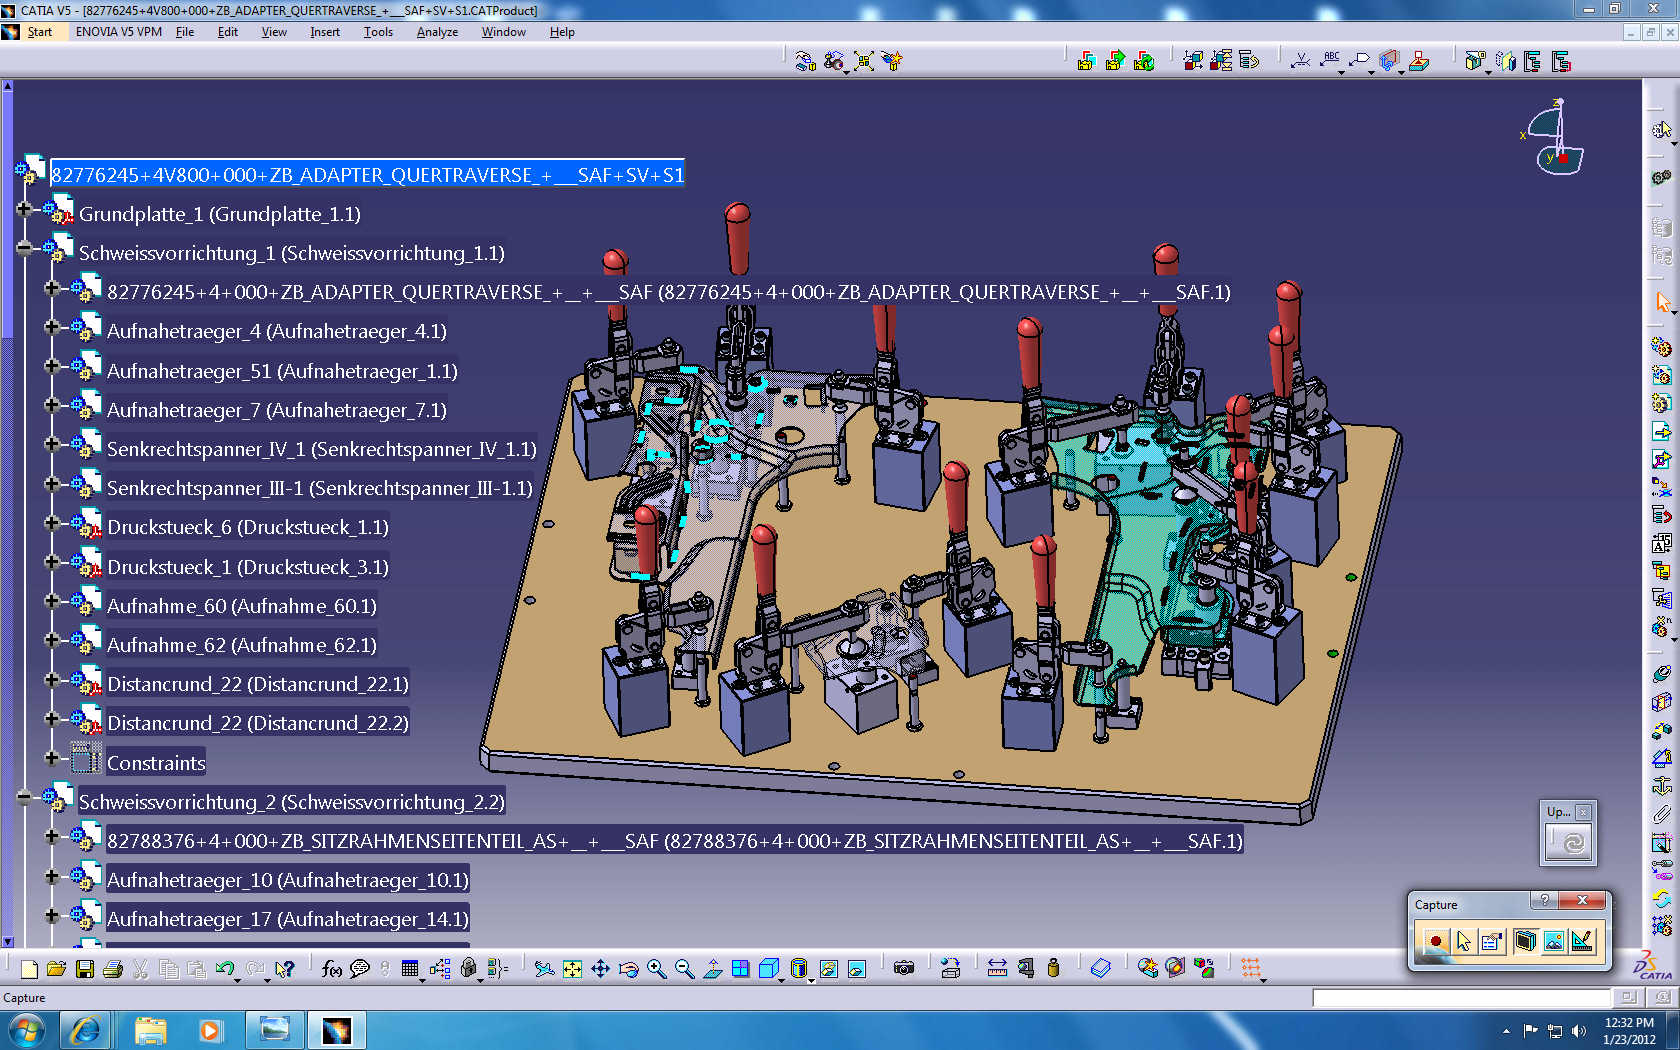Expand the Aufnahetraeger_4 tree node
The width and height of the screenshot is (1680, 1050).
click(52, 327)
